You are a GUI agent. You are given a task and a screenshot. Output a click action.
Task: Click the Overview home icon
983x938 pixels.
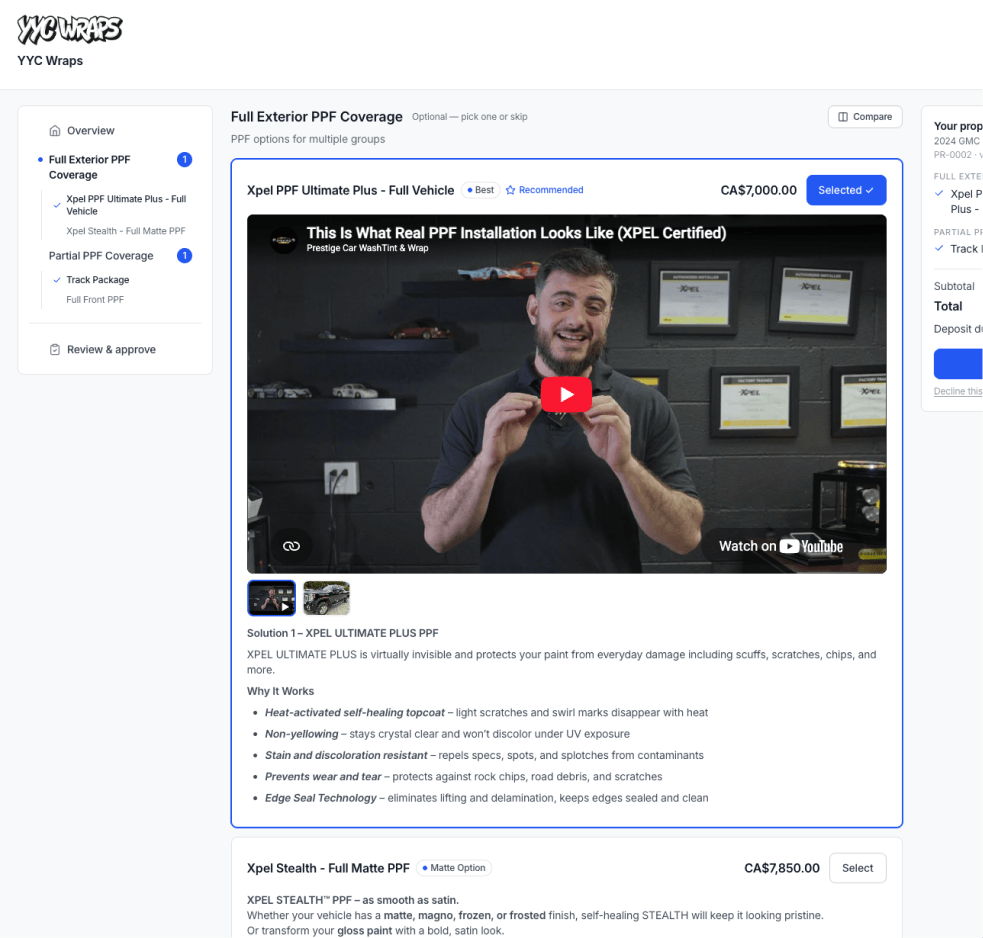click(55, 130)
